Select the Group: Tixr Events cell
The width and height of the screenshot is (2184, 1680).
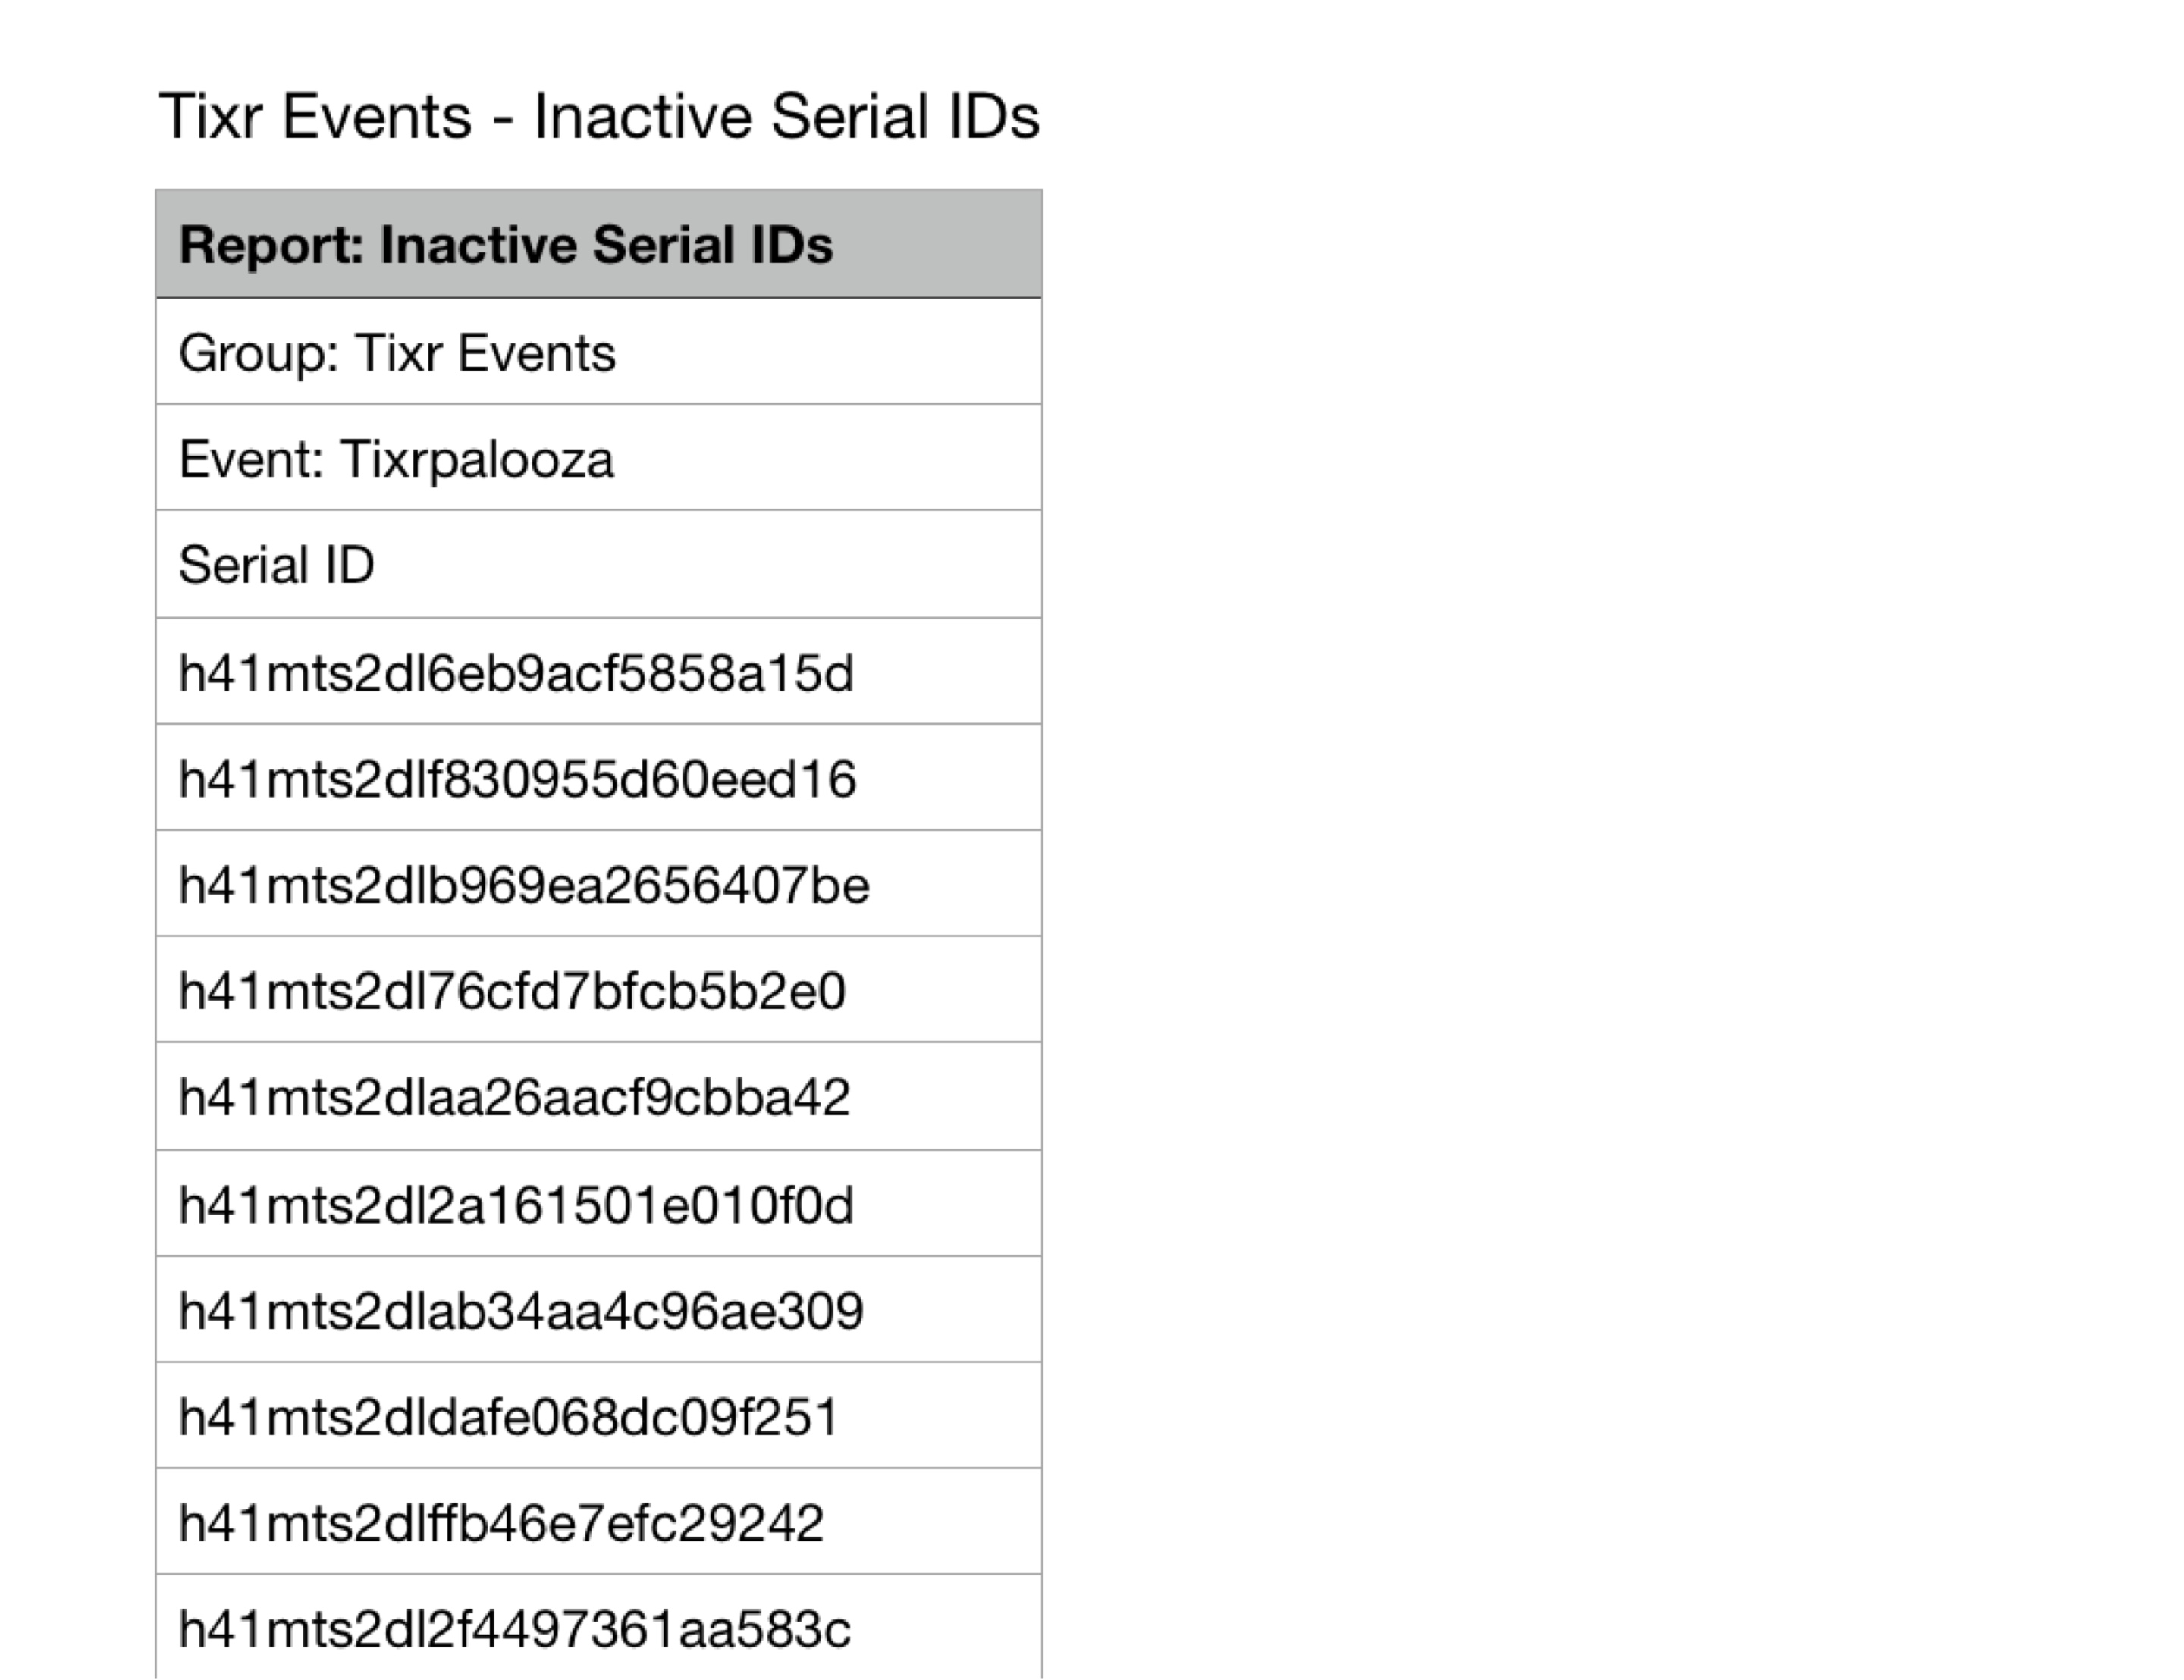[x=599, y=352]
